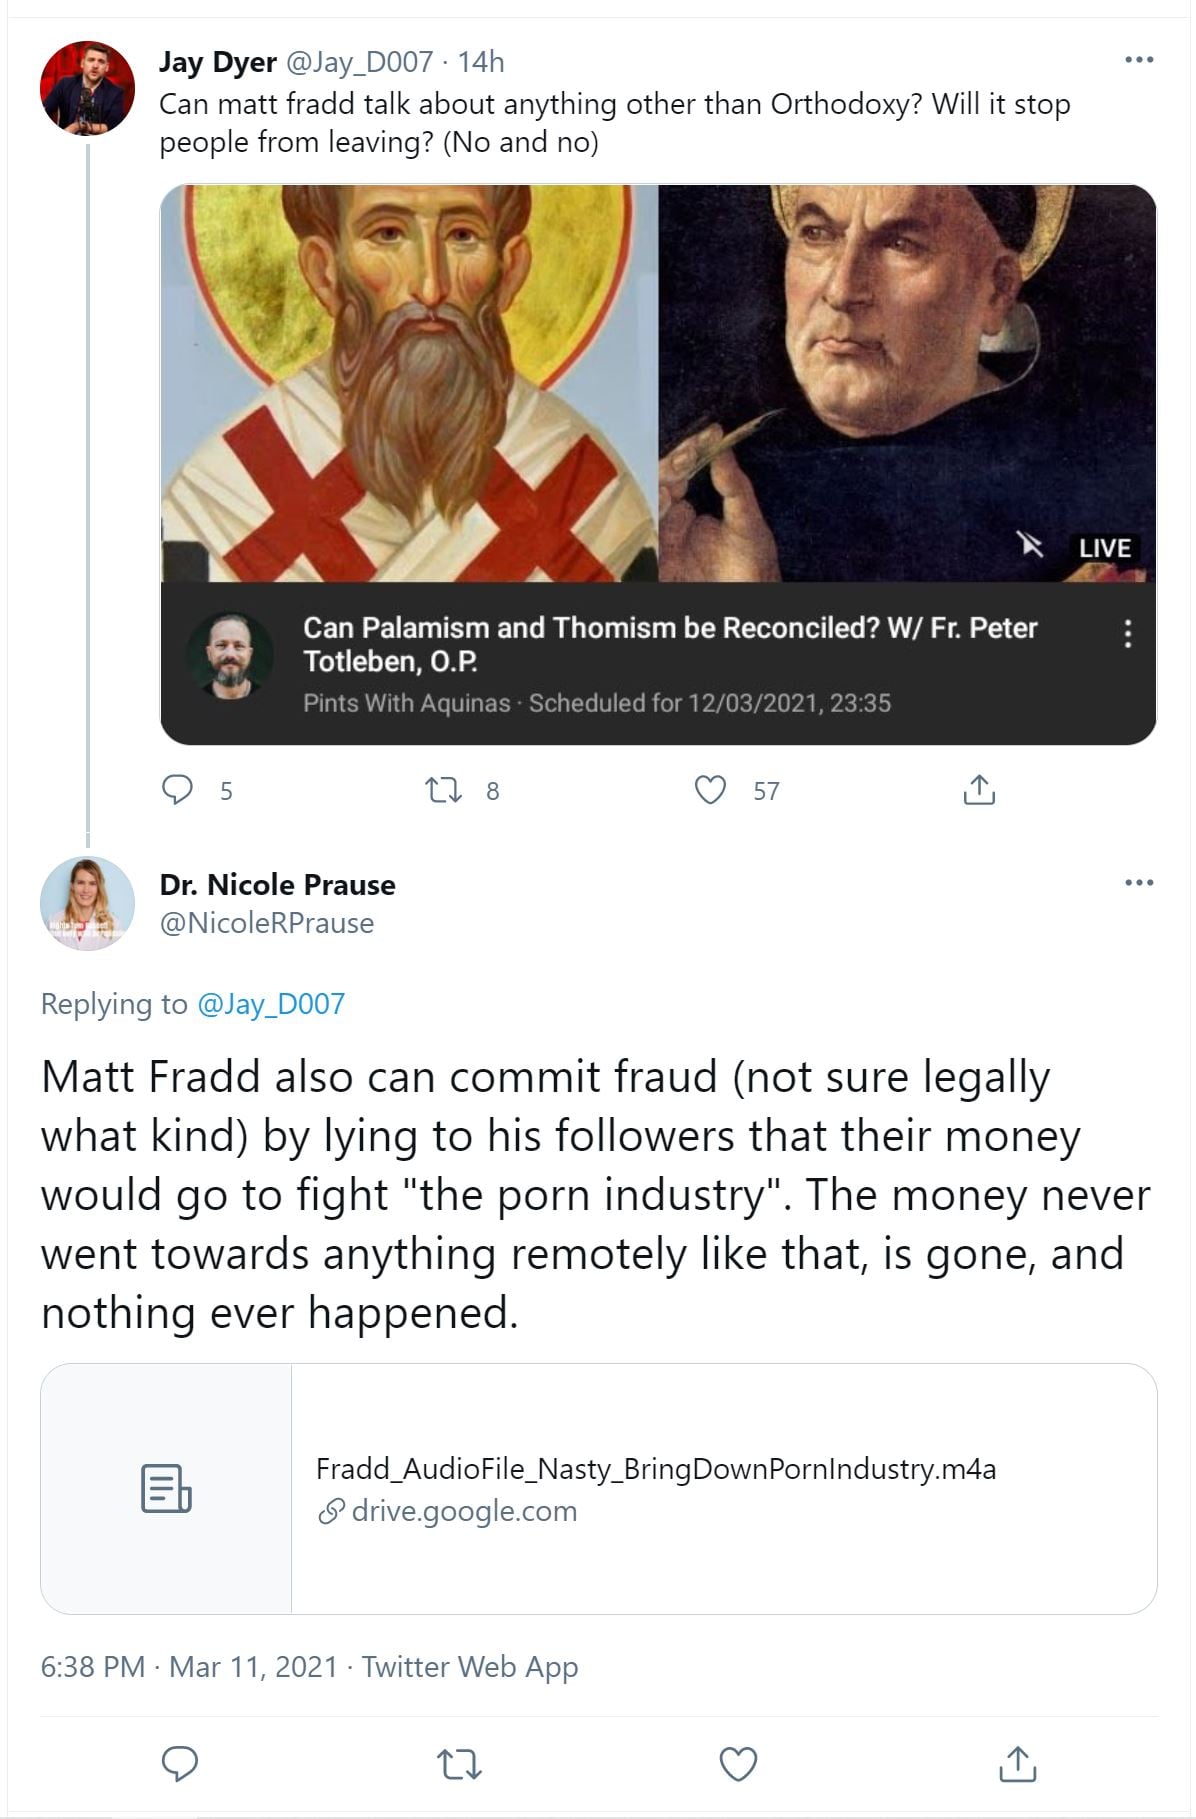Image resolution: width=1196 pixels, height=1819 pixels.
Task: Open more options on Jay Dyer's tweet
Action: tap(1139, 61)
